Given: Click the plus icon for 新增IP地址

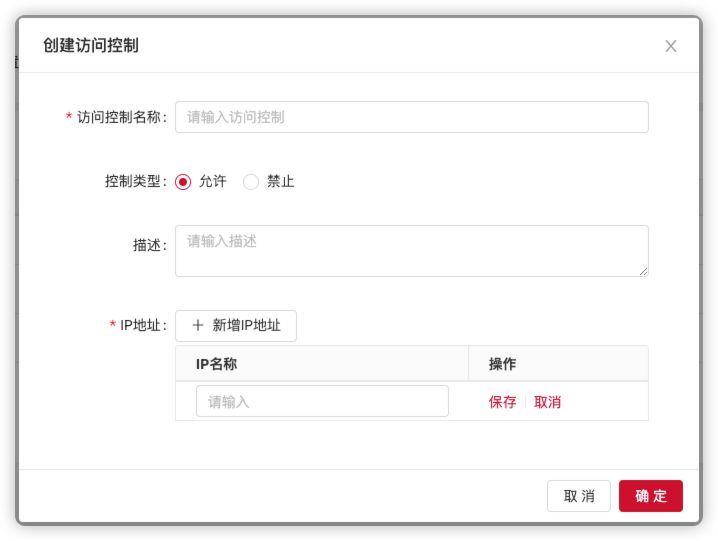Looking at the screenshot, I should tap(197, 325).
